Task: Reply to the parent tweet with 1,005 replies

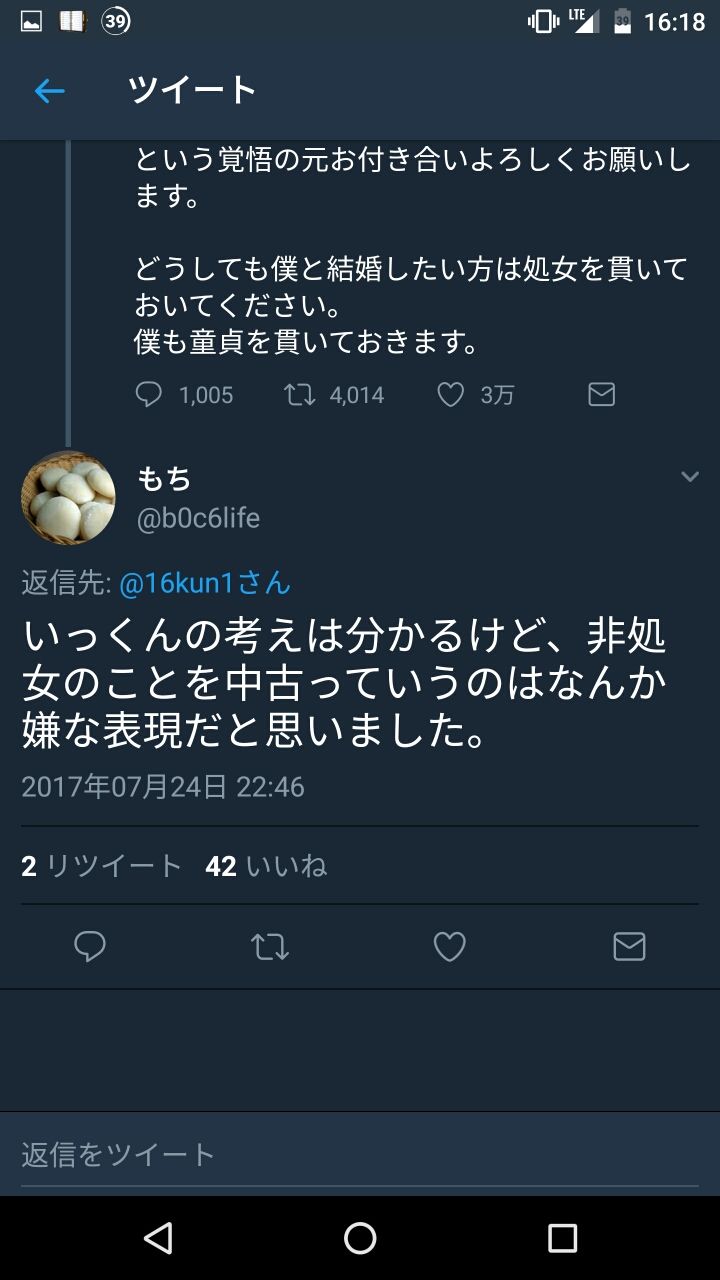Action: [149, 395]
